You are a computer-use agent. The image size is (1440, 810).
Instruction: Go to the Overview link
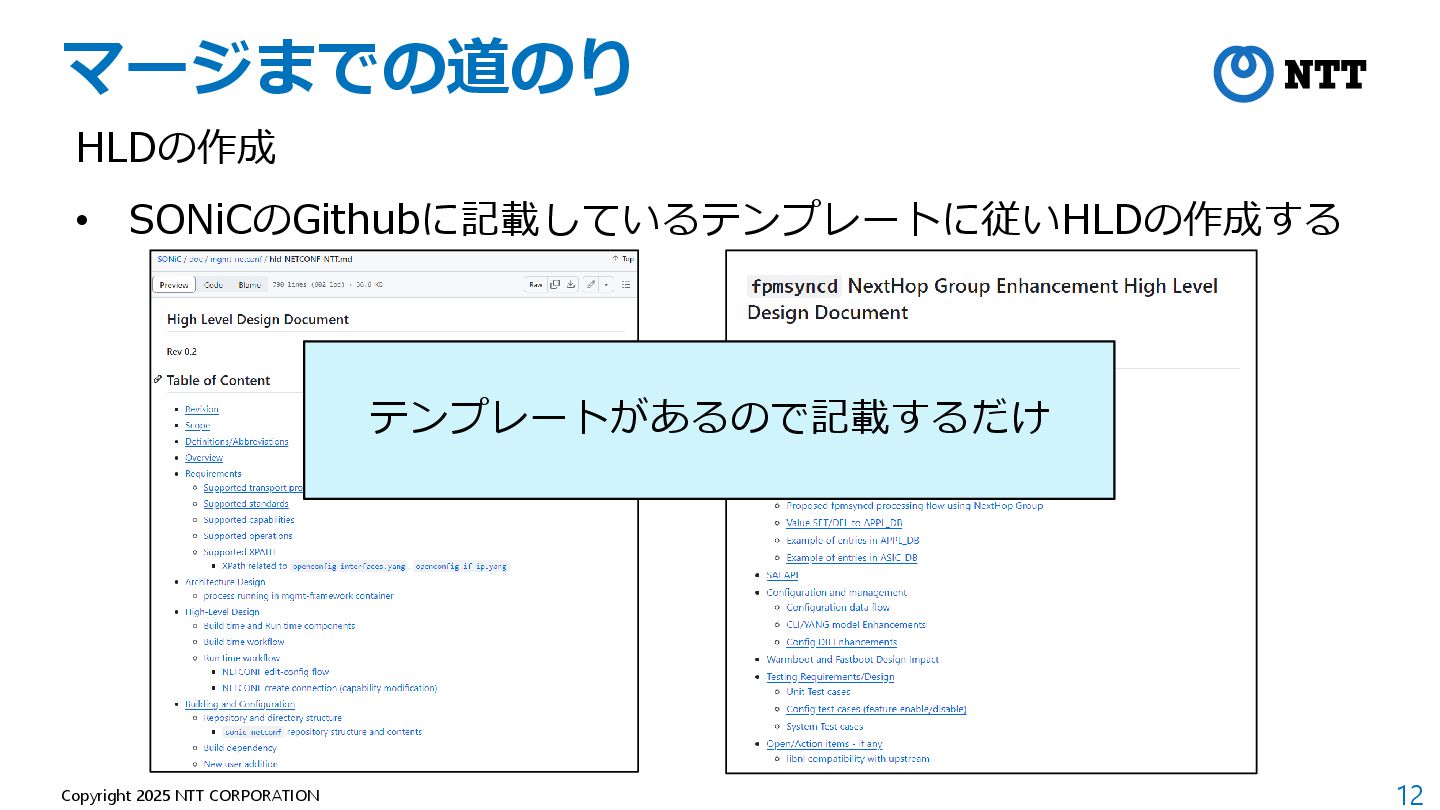(x=203, y=457)
